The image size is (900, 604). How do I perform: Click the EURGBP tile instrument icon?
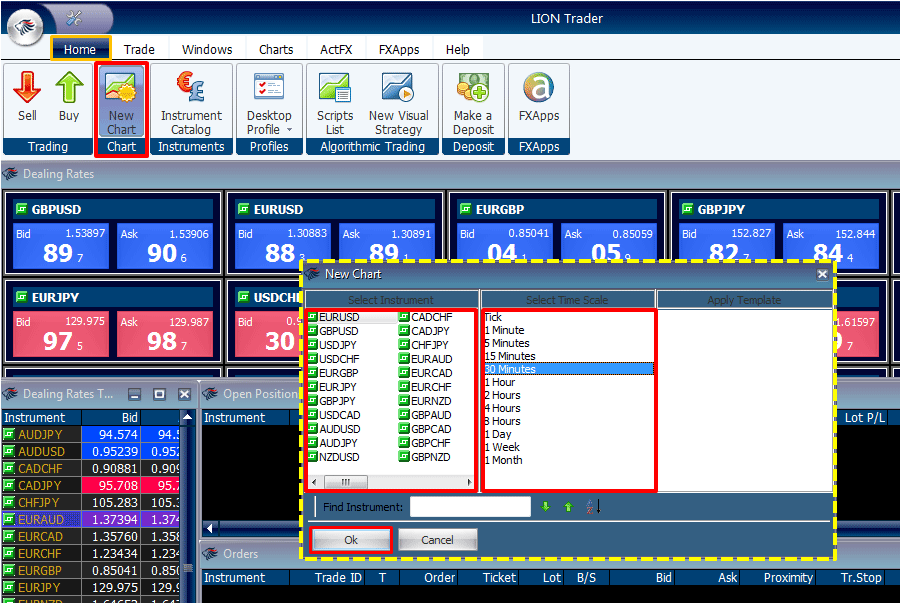coord(465,208)
